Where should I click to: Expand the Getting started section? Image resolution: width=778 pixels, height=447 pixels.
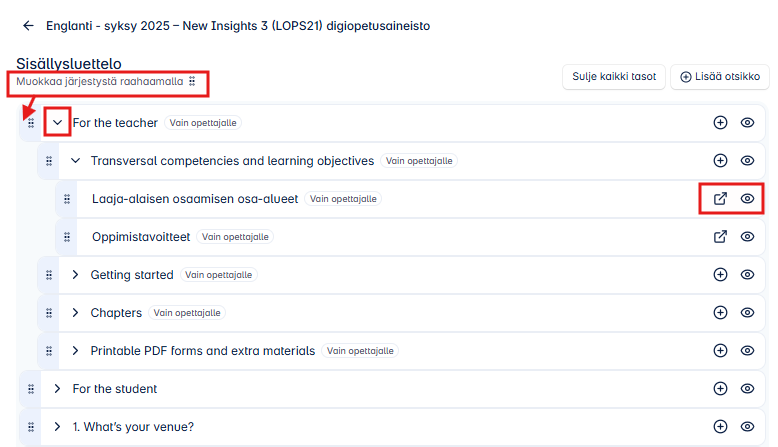pos(75,275)
